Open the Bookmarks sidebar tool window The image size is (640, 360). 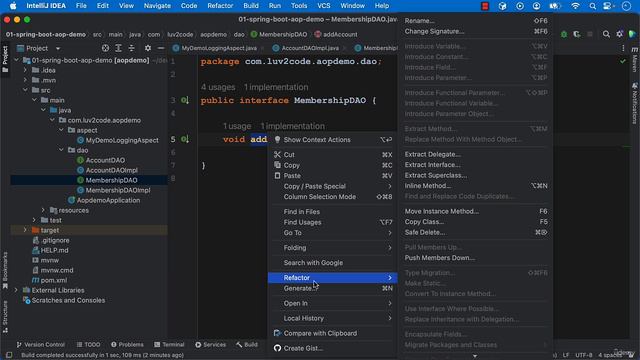5,270
